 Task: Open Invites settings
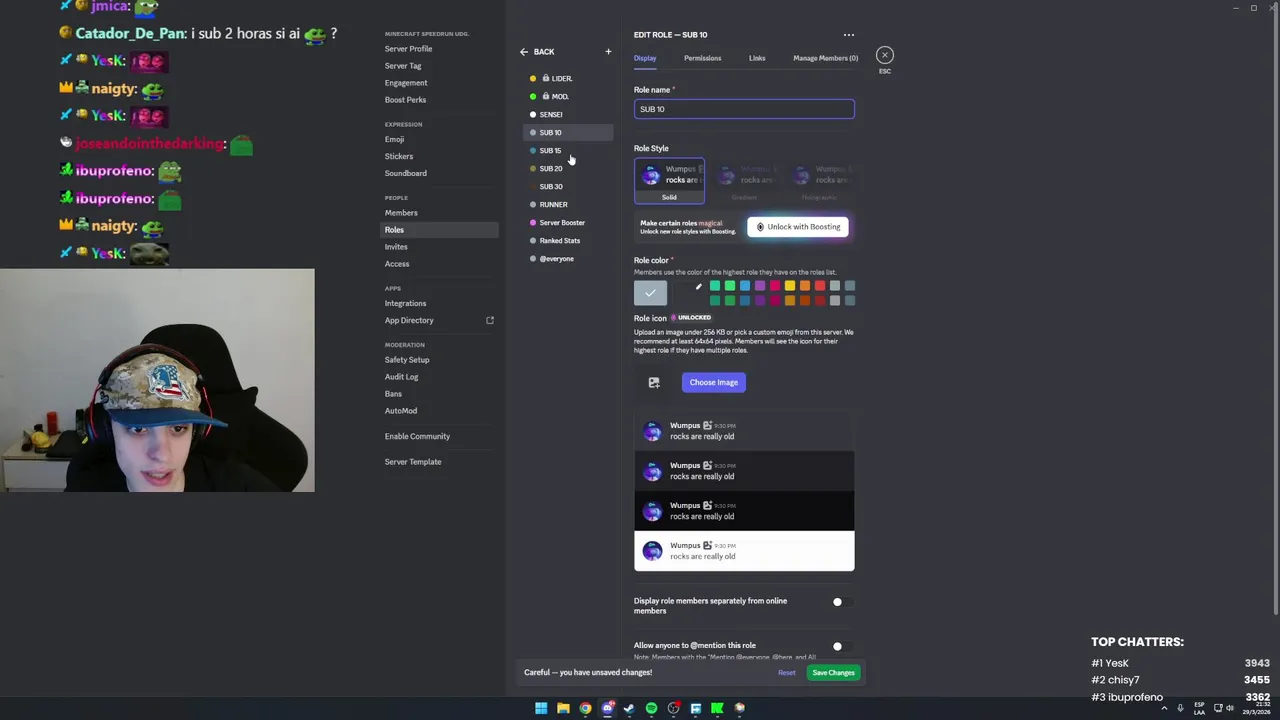click(396, 247)
